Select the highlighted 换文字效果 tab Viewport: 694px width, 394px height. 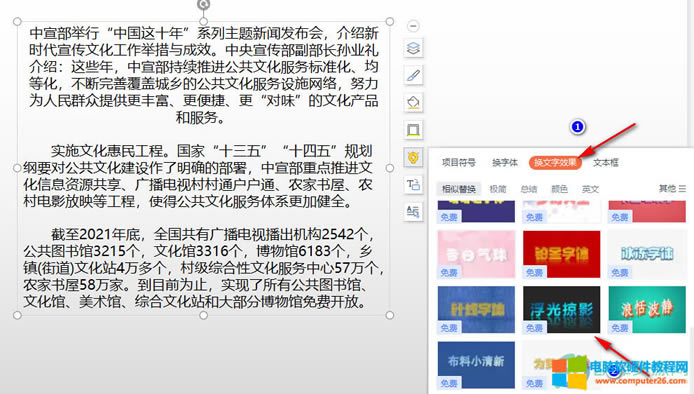555,162
